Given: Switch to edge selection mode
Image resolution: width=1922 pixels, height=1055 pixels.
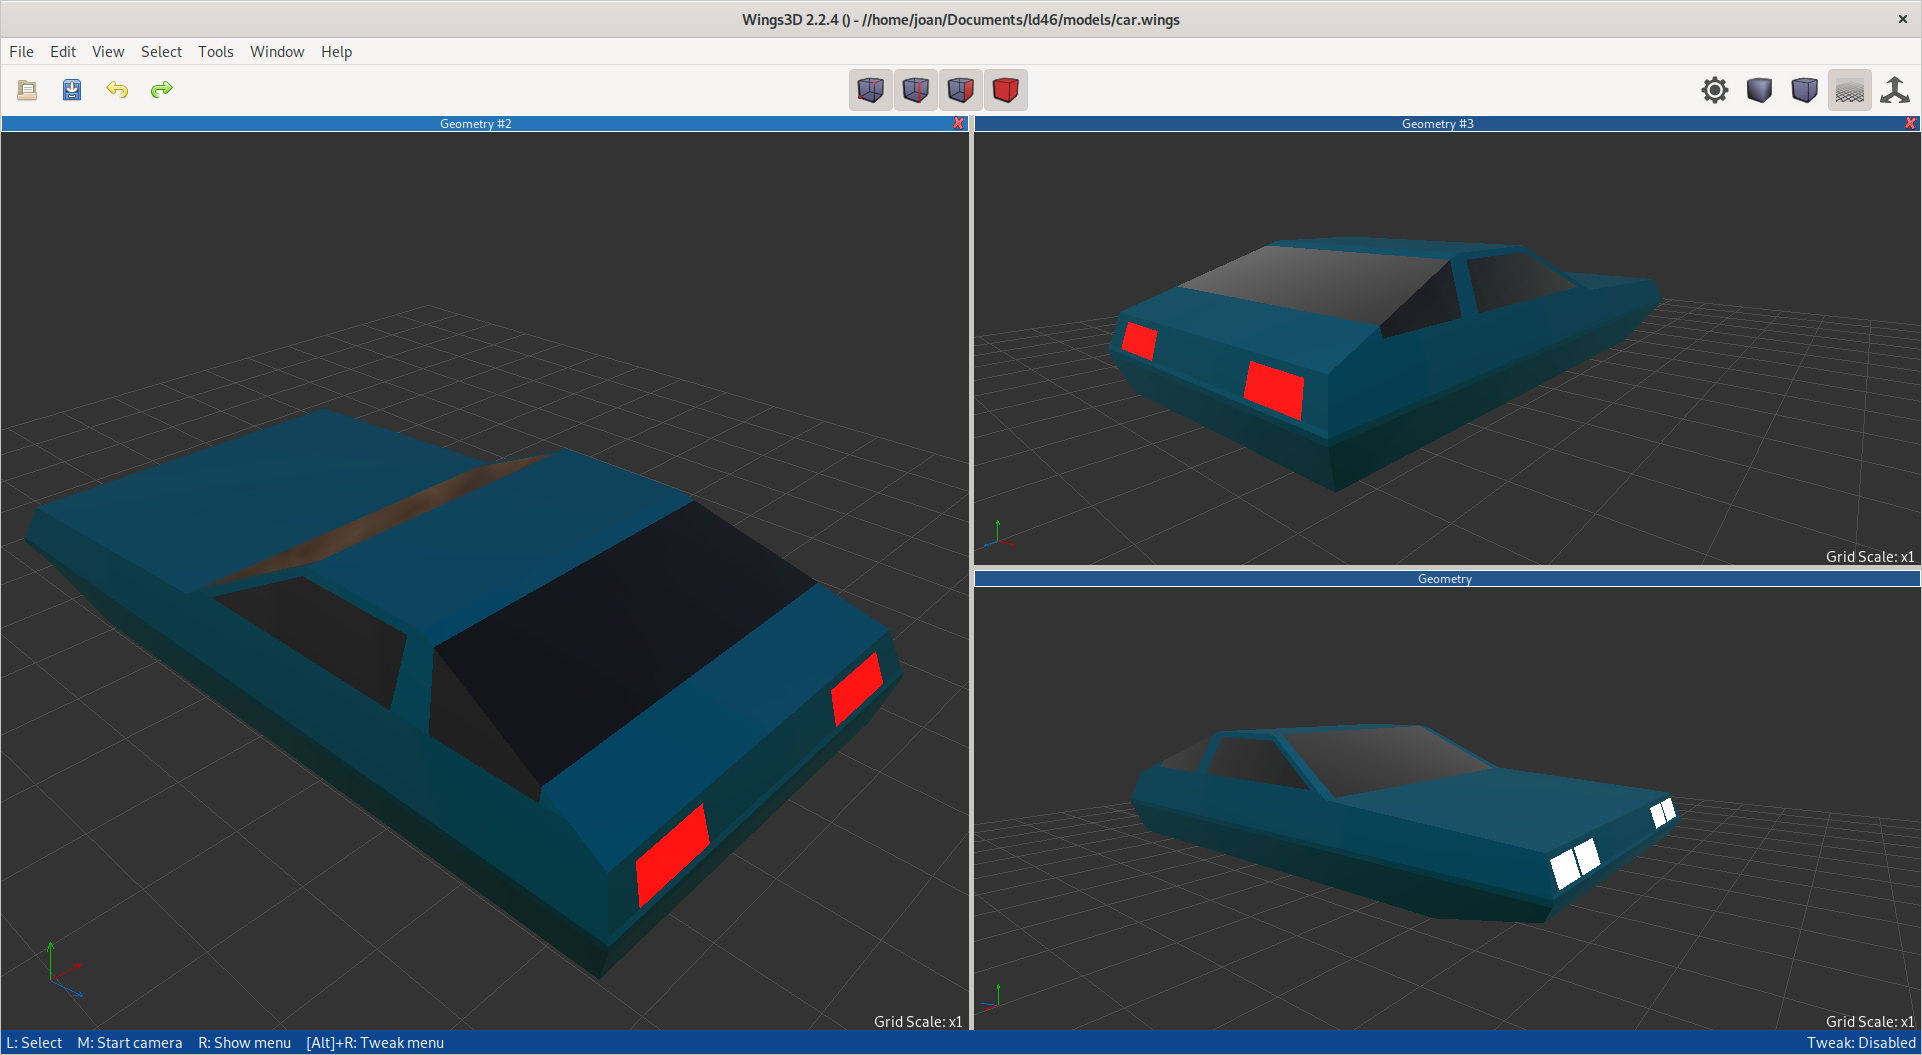Looking at the screenshot, I should point(916,90).
